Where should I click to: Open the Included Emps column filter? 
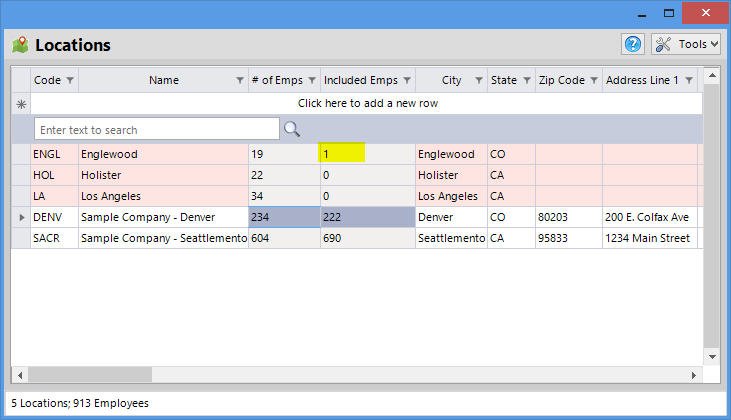tap(407, 80)
